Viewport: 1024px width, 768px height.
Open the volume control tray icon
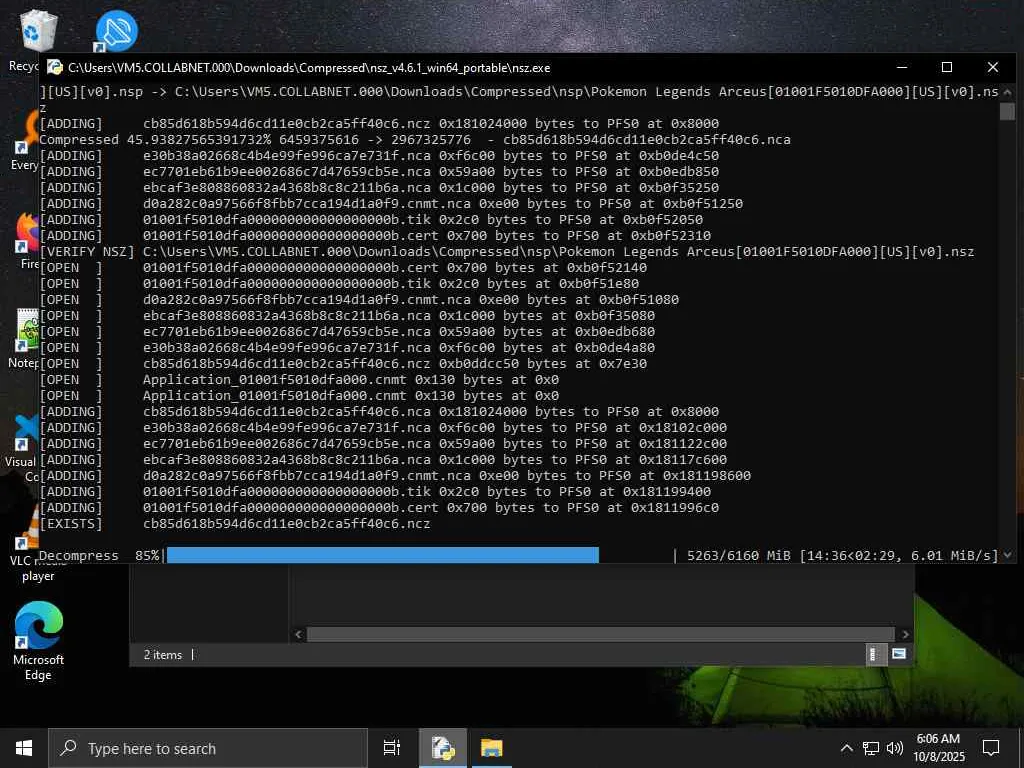pos(895,748)
